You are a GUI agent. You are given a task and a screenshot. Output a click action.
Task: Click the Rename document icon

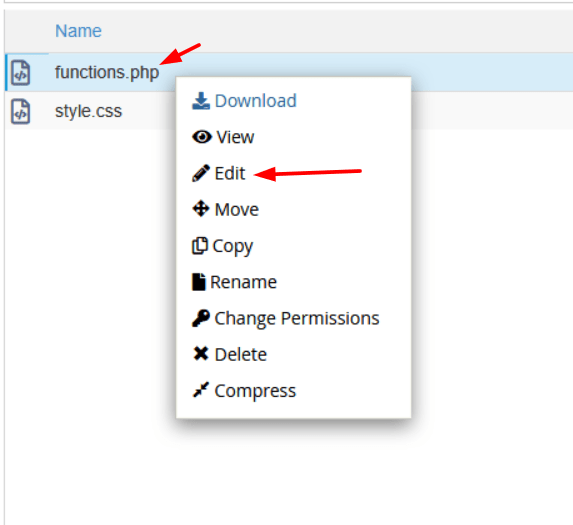coord(199,282)
